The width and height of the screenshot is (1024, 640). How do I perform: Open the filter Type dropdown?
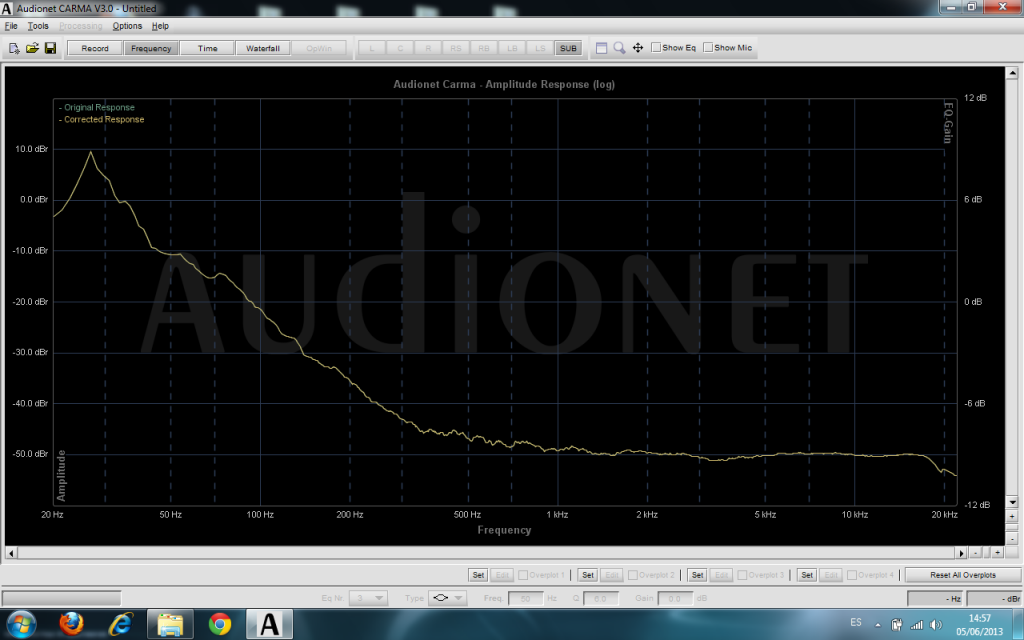[448, 598]
